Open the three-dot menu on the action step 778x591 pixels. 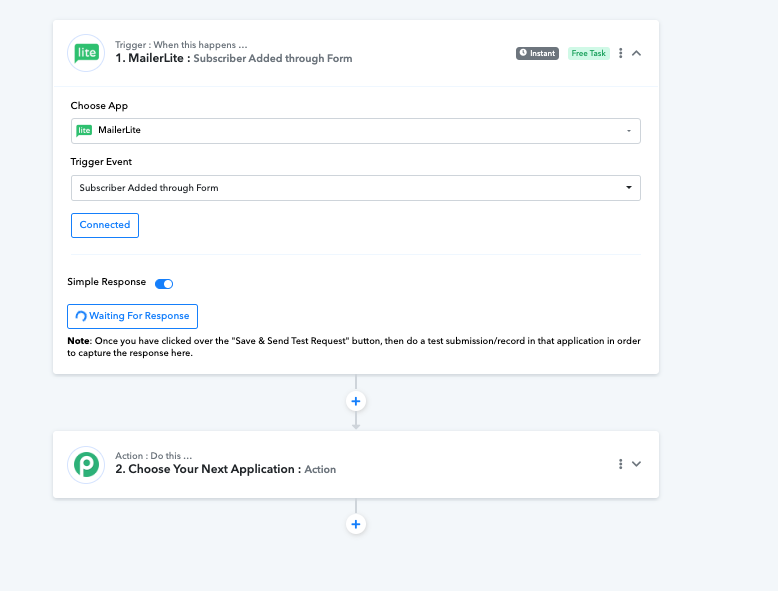point(620,464)
